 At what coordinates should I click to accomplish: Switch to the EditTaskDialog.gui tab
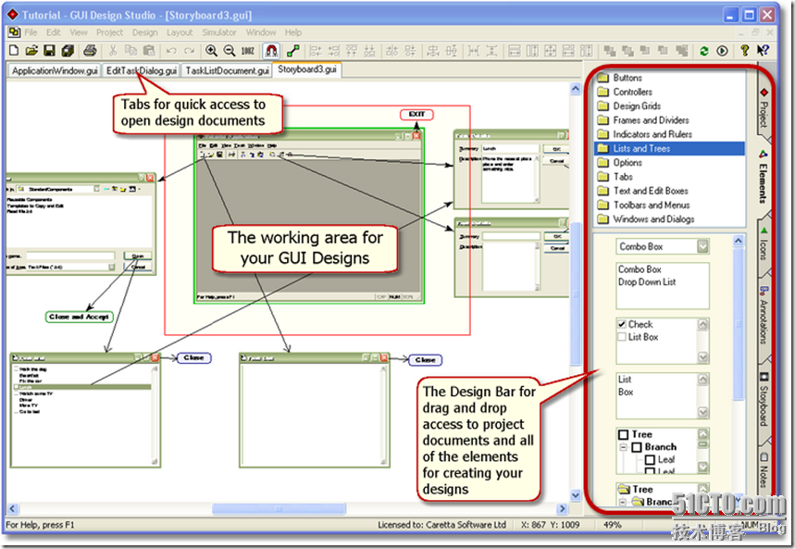click(141, 70)
